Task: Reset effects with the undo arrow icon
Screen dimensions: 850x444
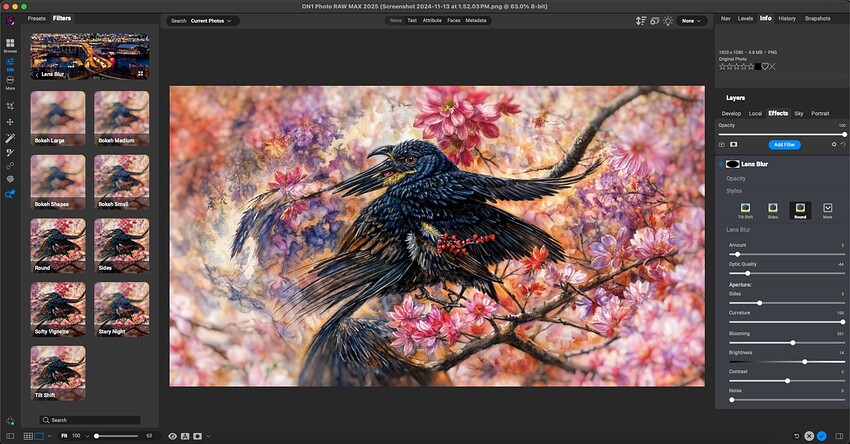Action: pos(843,145)
